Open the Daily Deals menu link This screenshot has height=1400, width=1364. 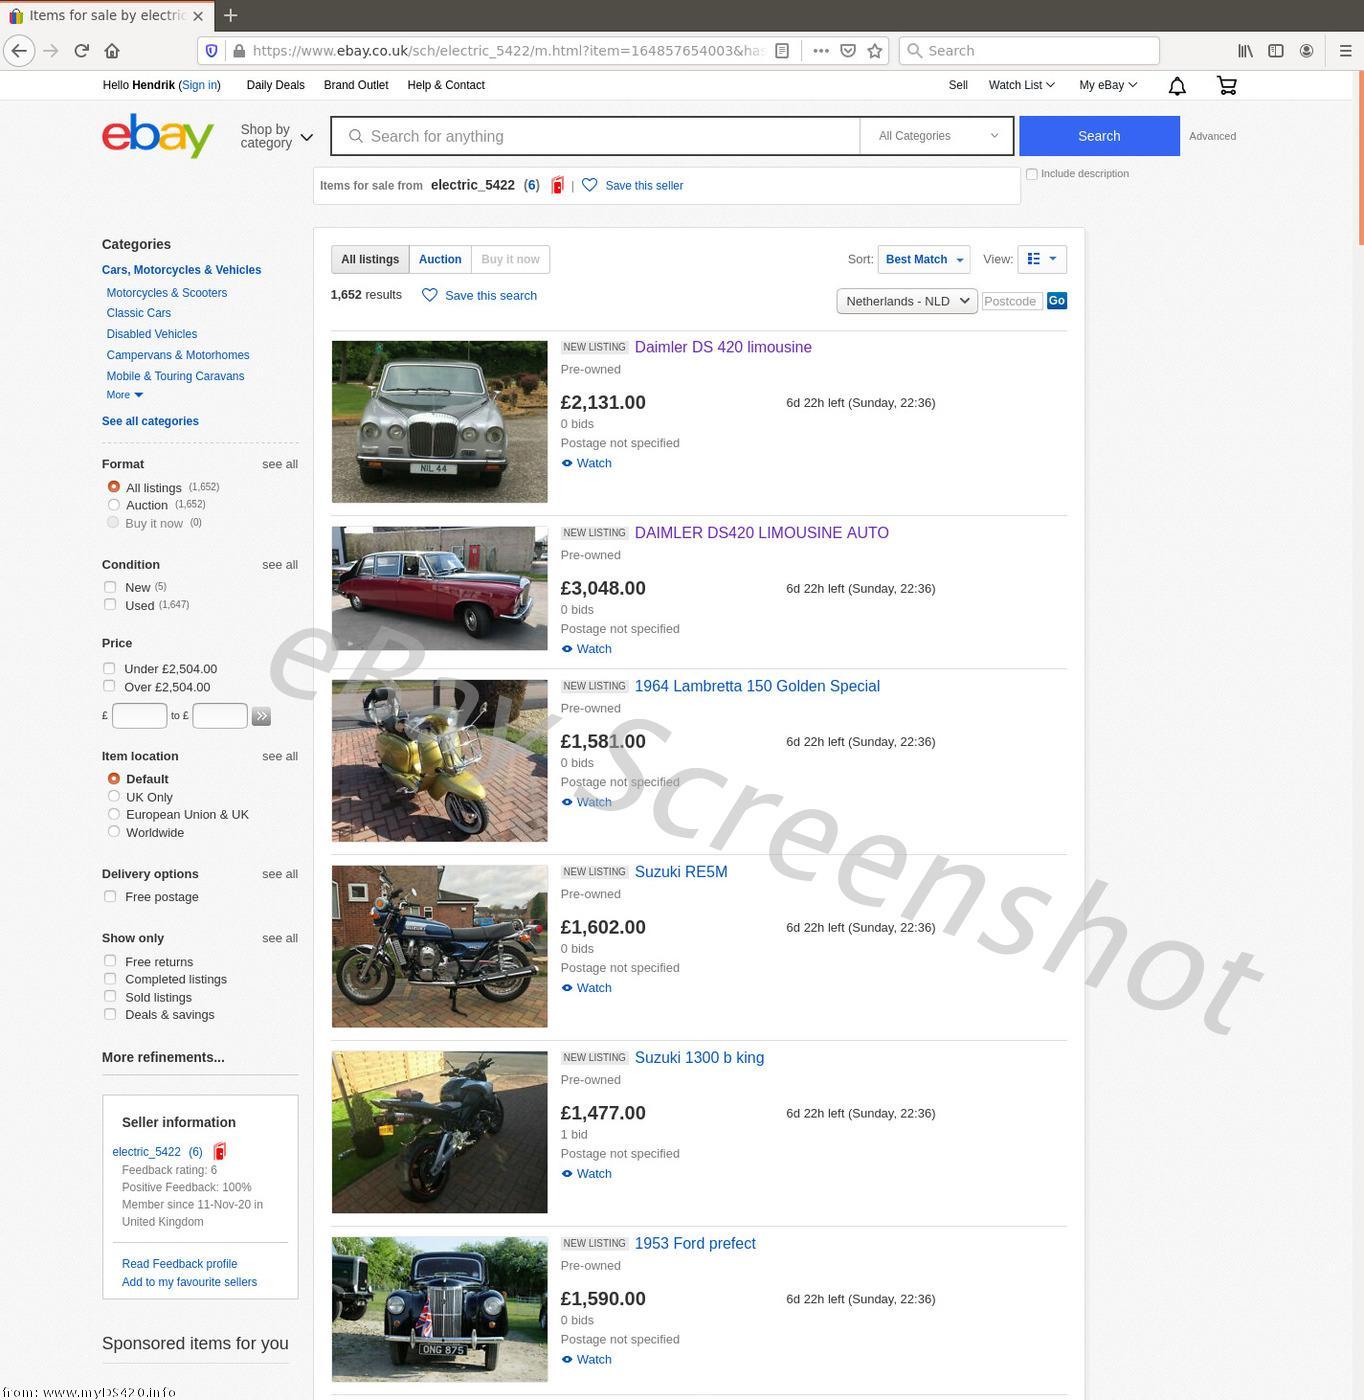(x=275, y=86)
